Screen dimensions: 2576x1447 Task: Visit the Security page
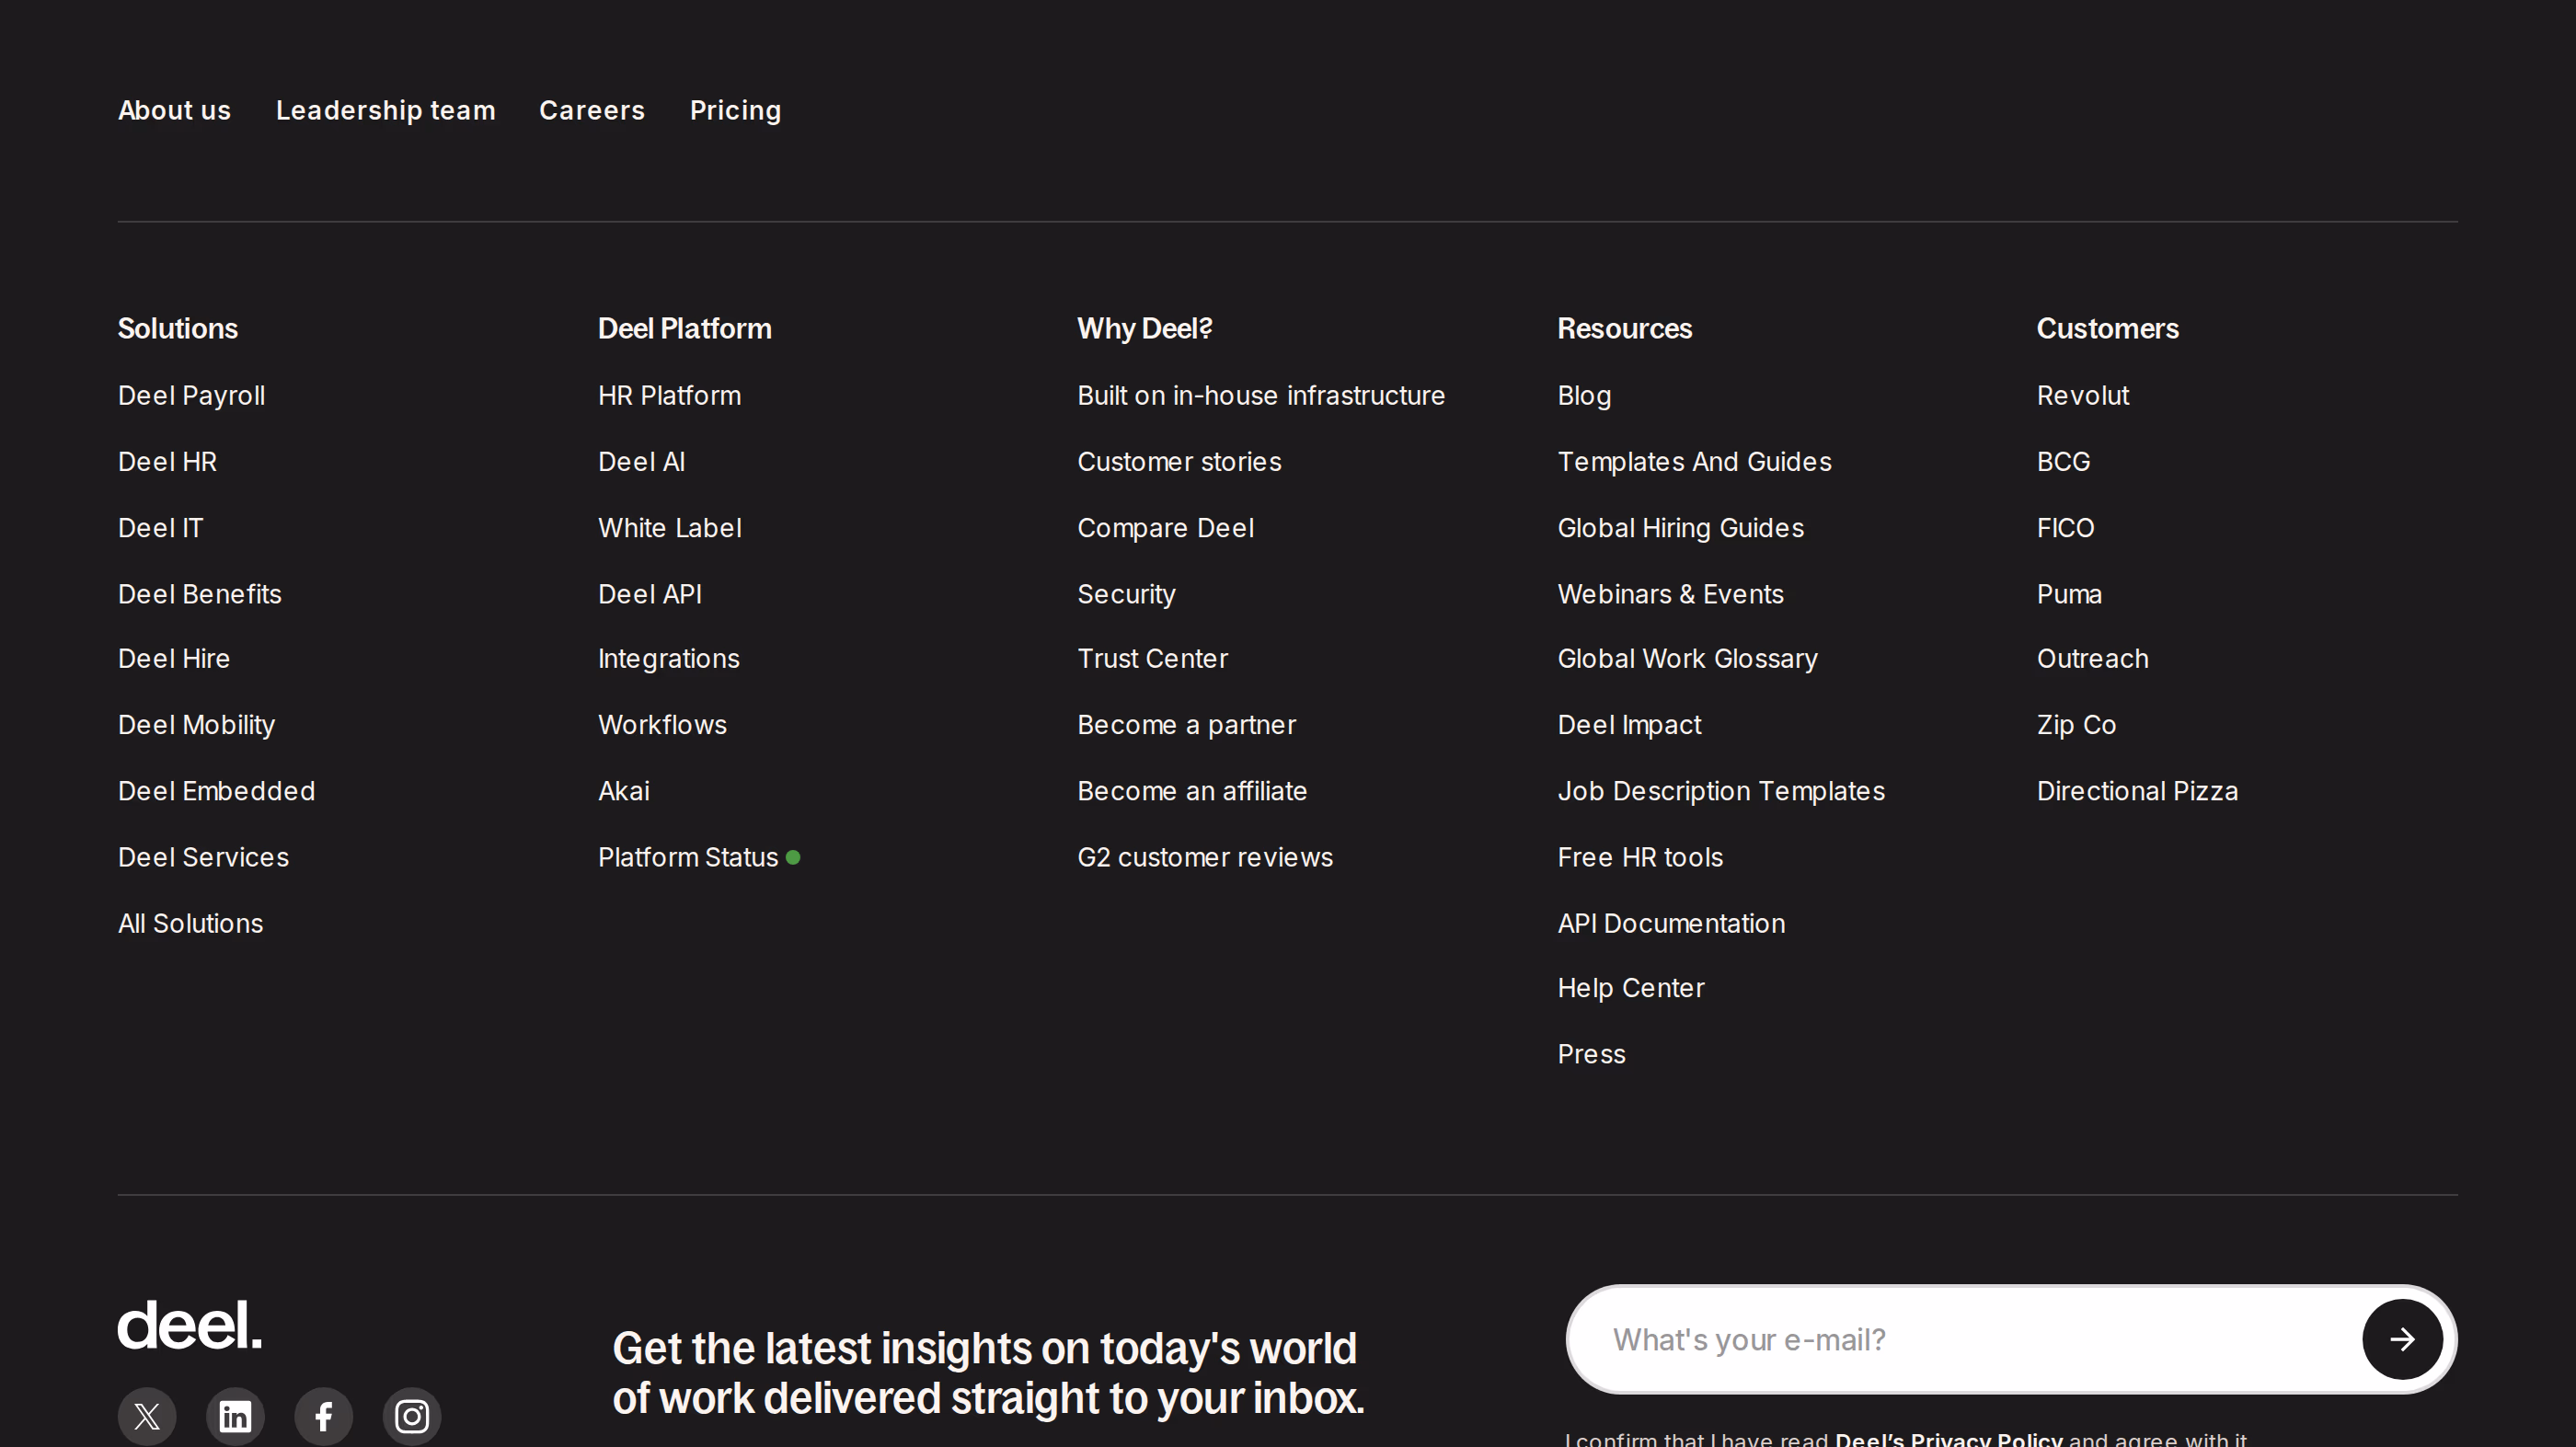(x=1126, y=594)
